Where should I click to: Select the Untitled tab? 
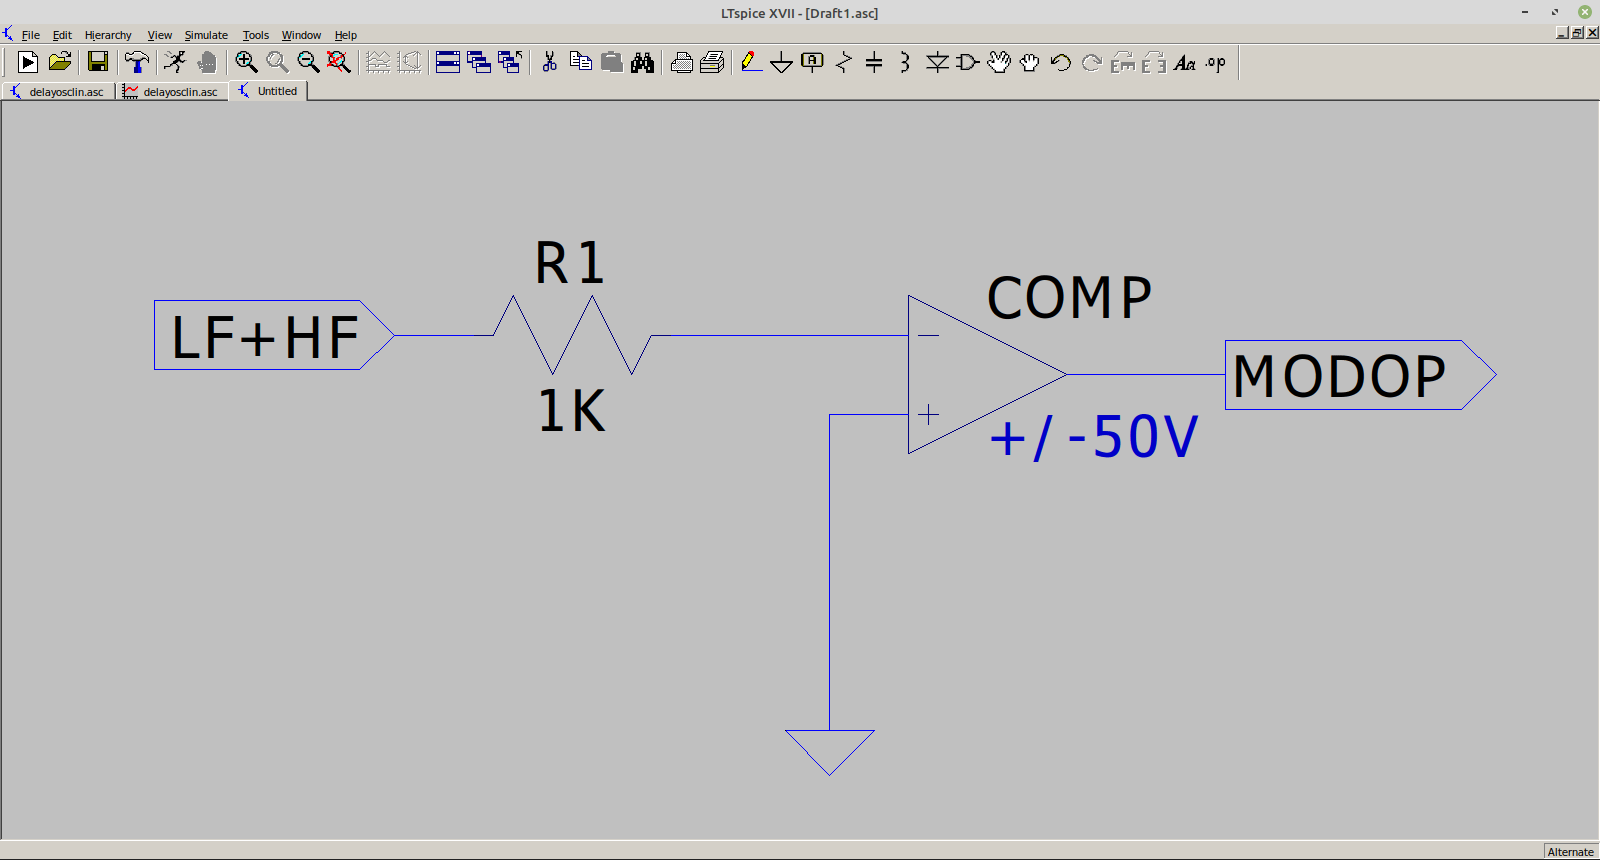[x=268, y=91]
